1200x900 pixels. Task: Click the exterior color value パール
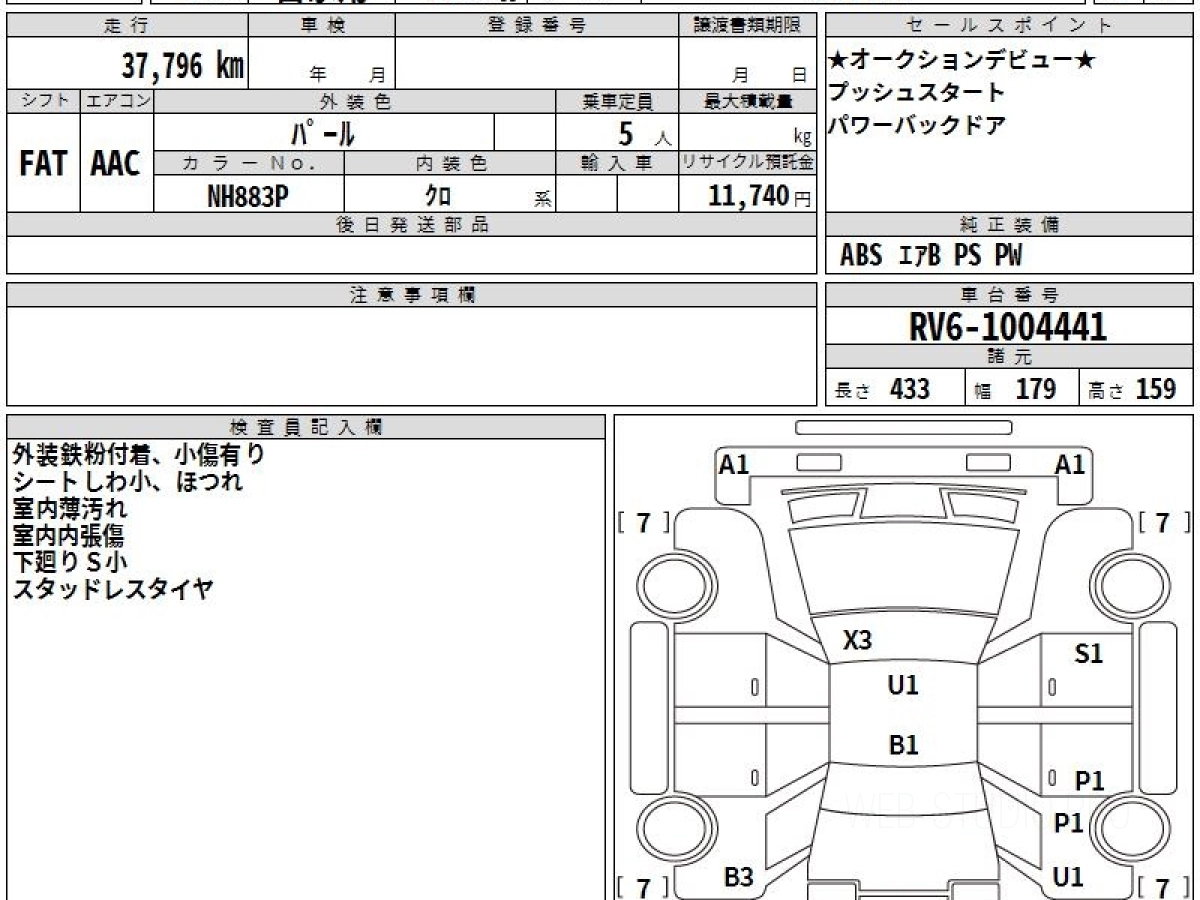point(323,133)
